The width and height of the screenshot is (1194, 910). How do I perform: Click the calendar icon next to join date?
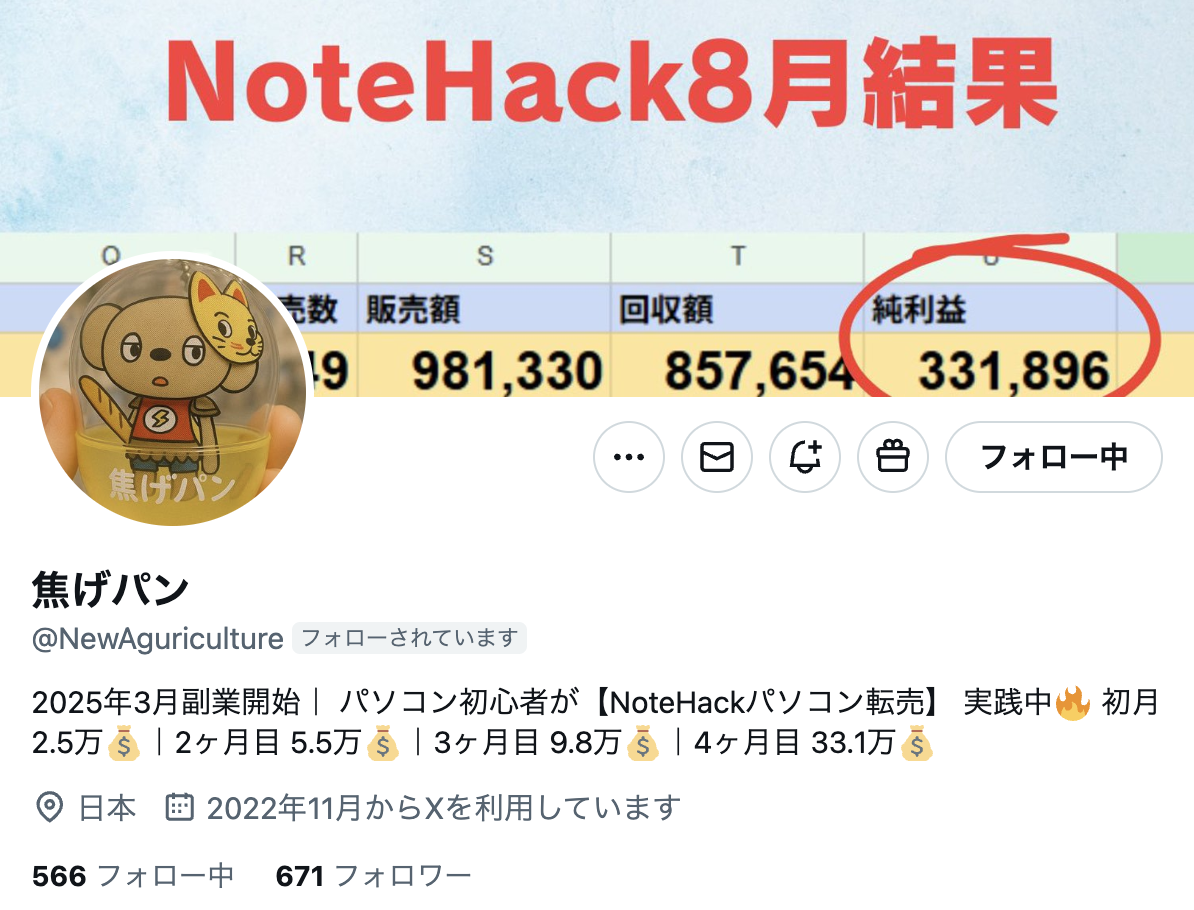(x=180, y=807)
